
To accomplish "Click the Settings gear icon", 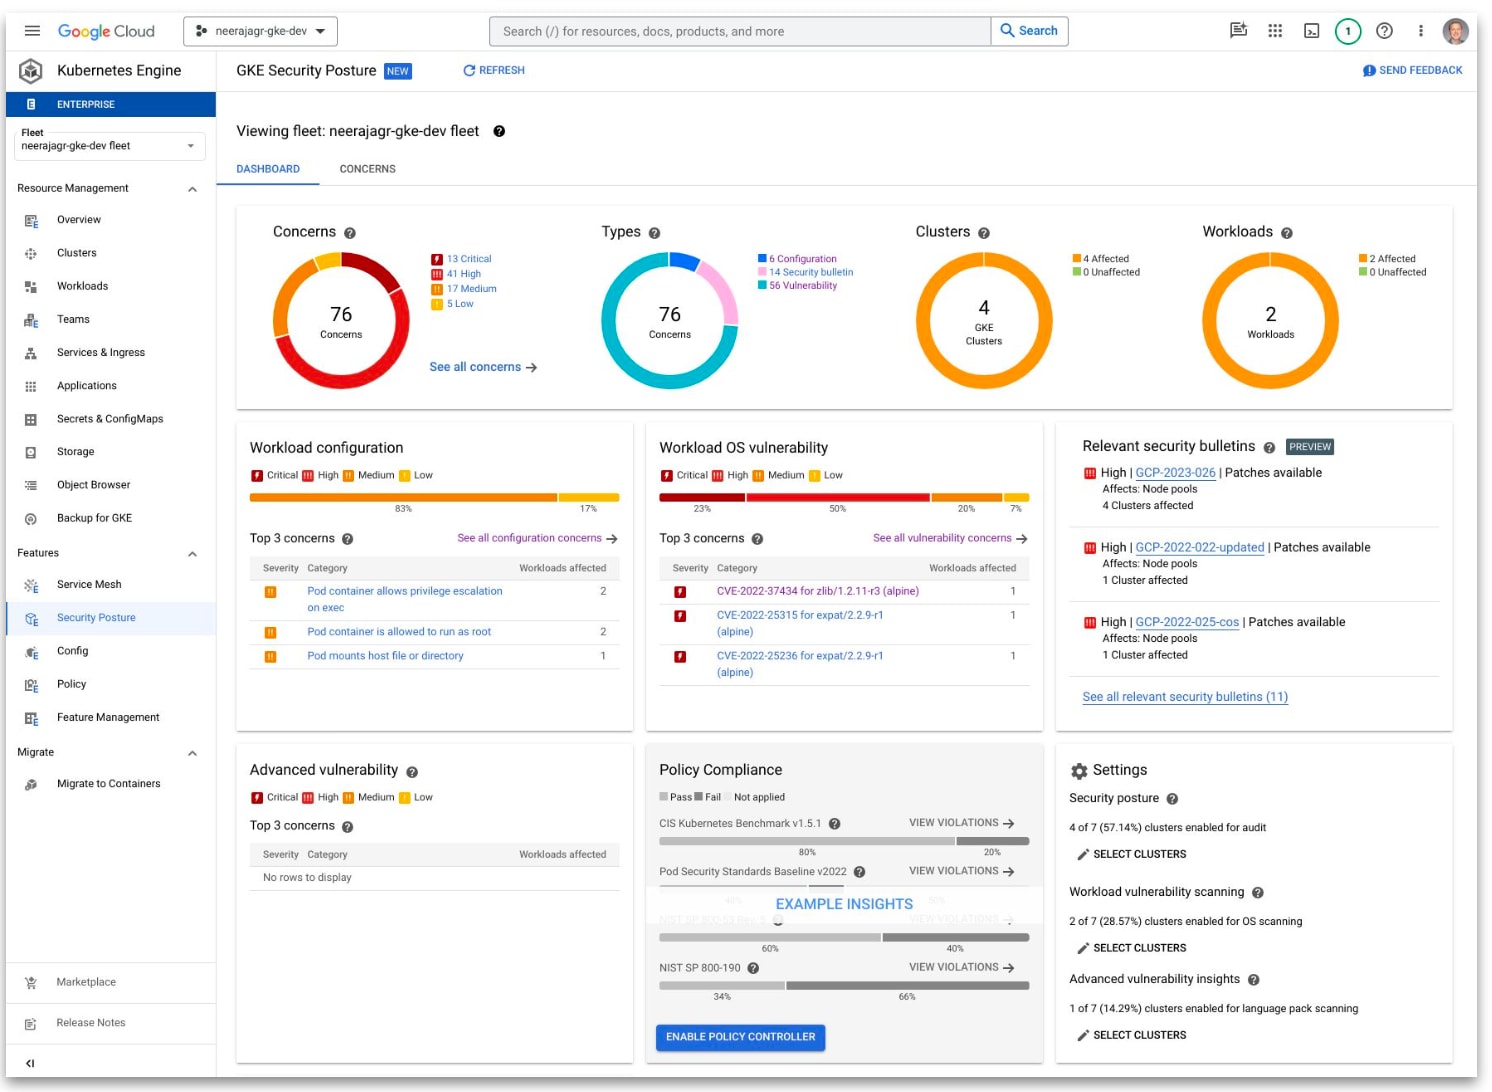I will tap(1079, 771).
